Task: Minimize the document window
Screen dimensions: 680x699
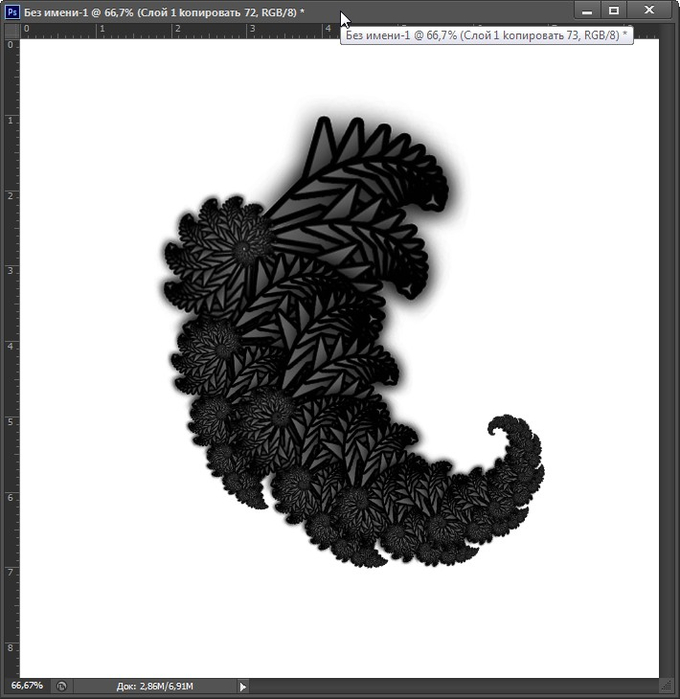Action: 587,11
